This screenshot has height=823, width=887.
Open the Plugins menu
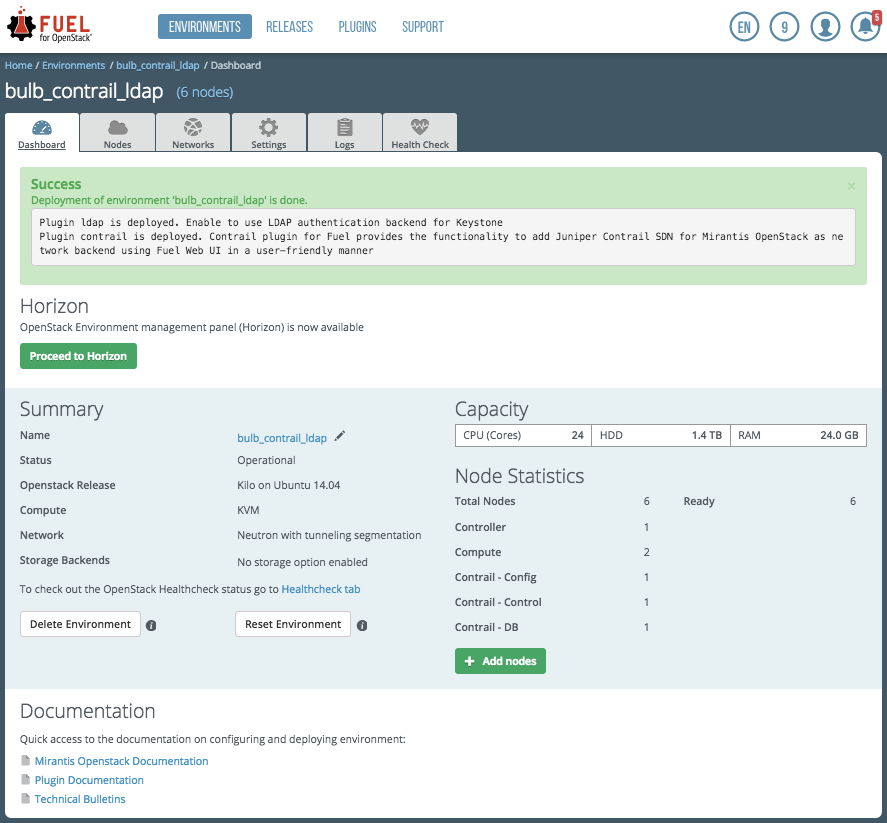click(358, 27)
